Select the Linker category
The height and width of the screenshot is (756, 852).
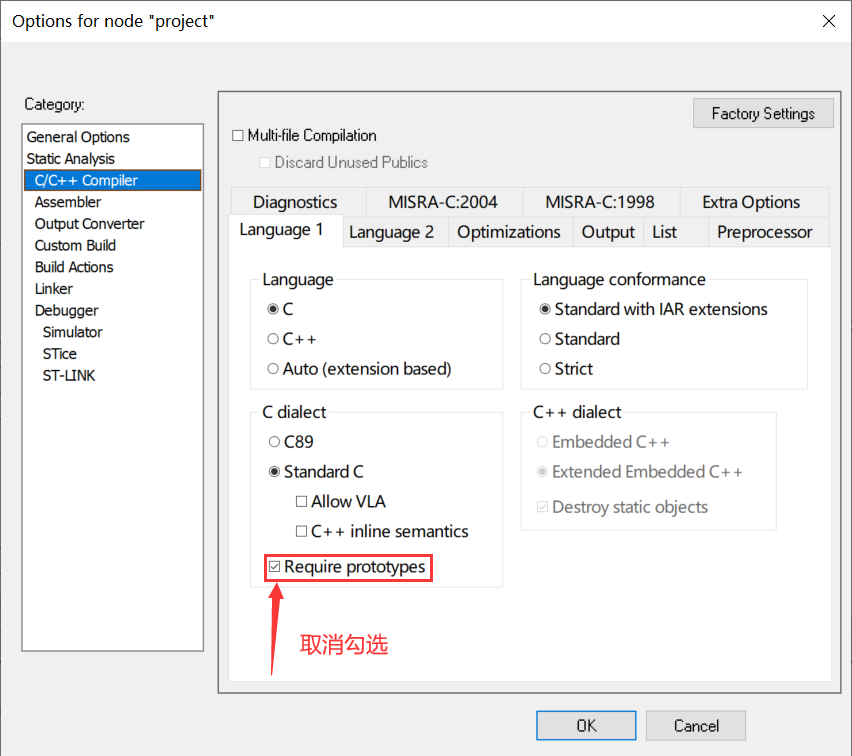53,288
